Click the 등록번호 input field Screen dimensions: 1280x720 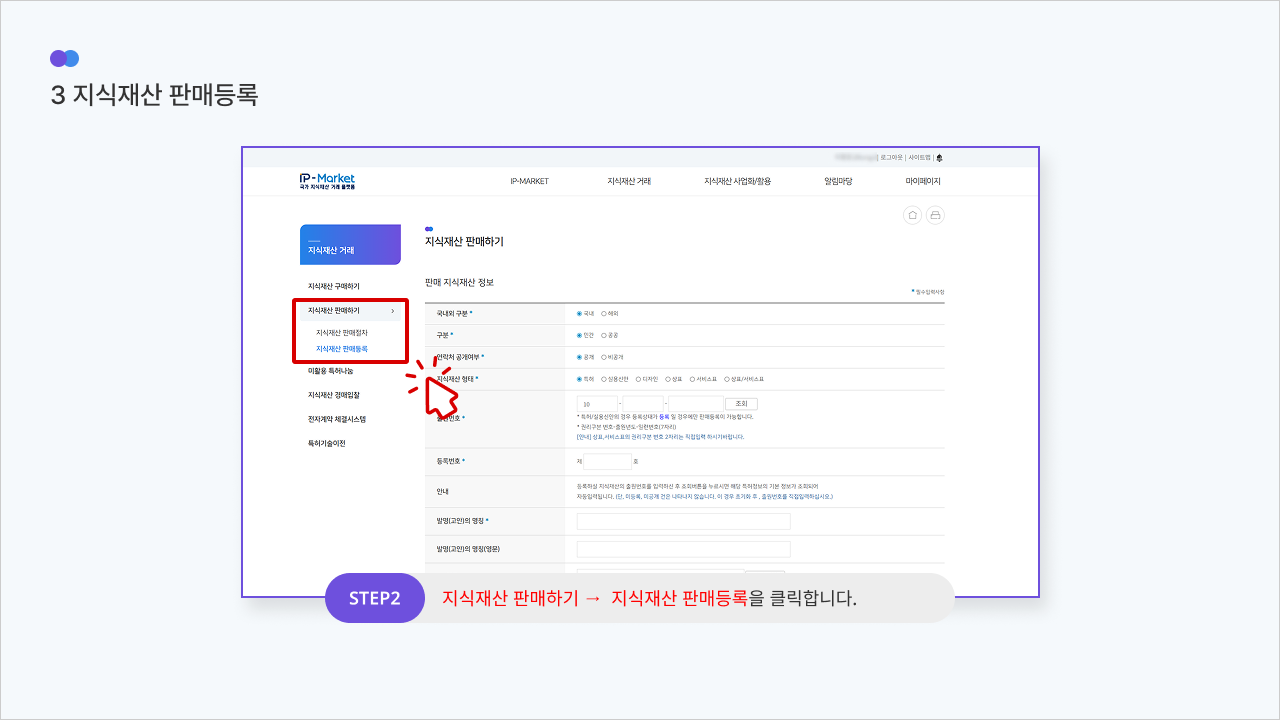click(x=607, y=462)
